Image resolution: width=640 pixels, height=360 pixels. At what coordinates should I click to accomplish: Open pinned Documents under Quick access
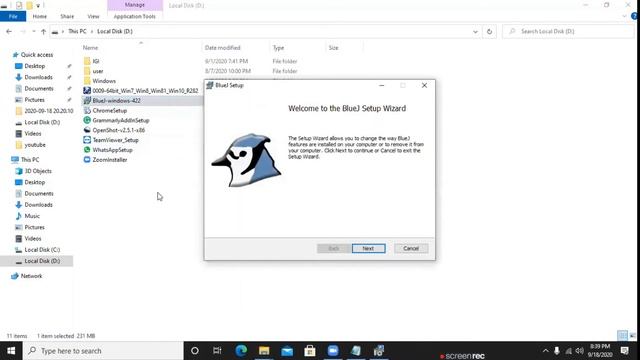click(39, 89)
